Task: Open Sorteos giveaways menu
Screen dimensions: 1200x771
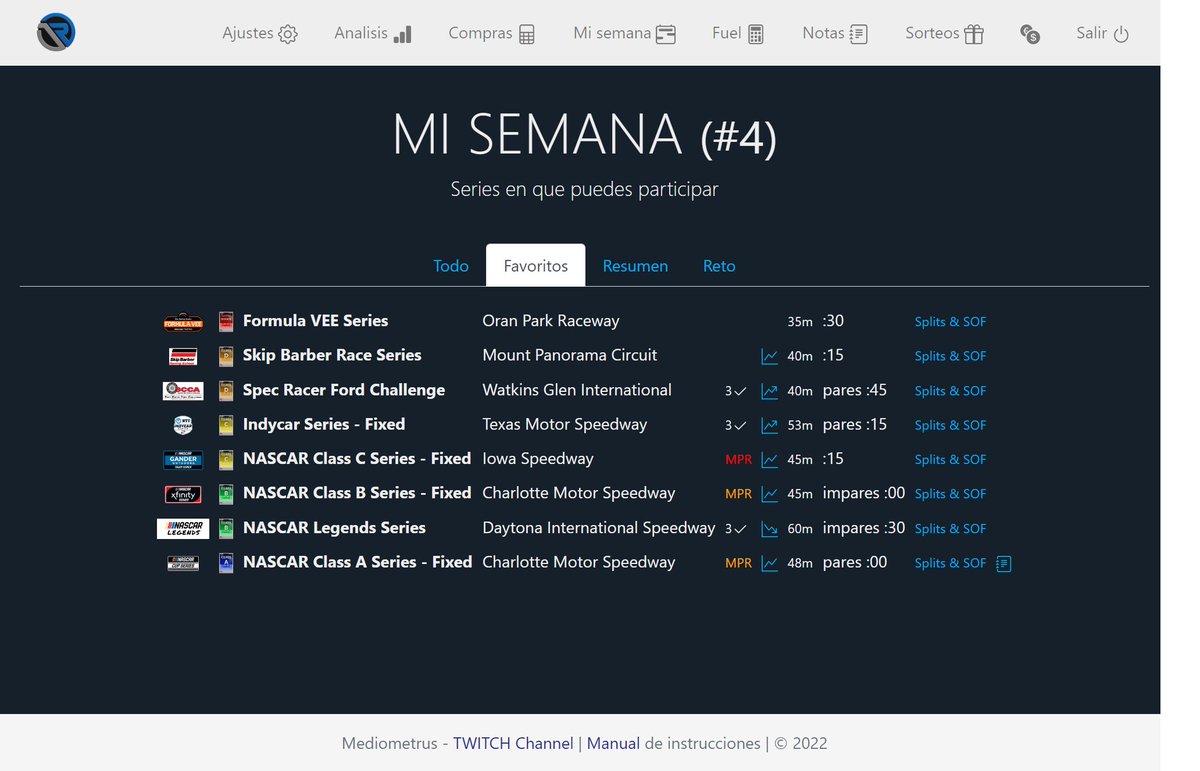Action: click(x=945, y=33)
